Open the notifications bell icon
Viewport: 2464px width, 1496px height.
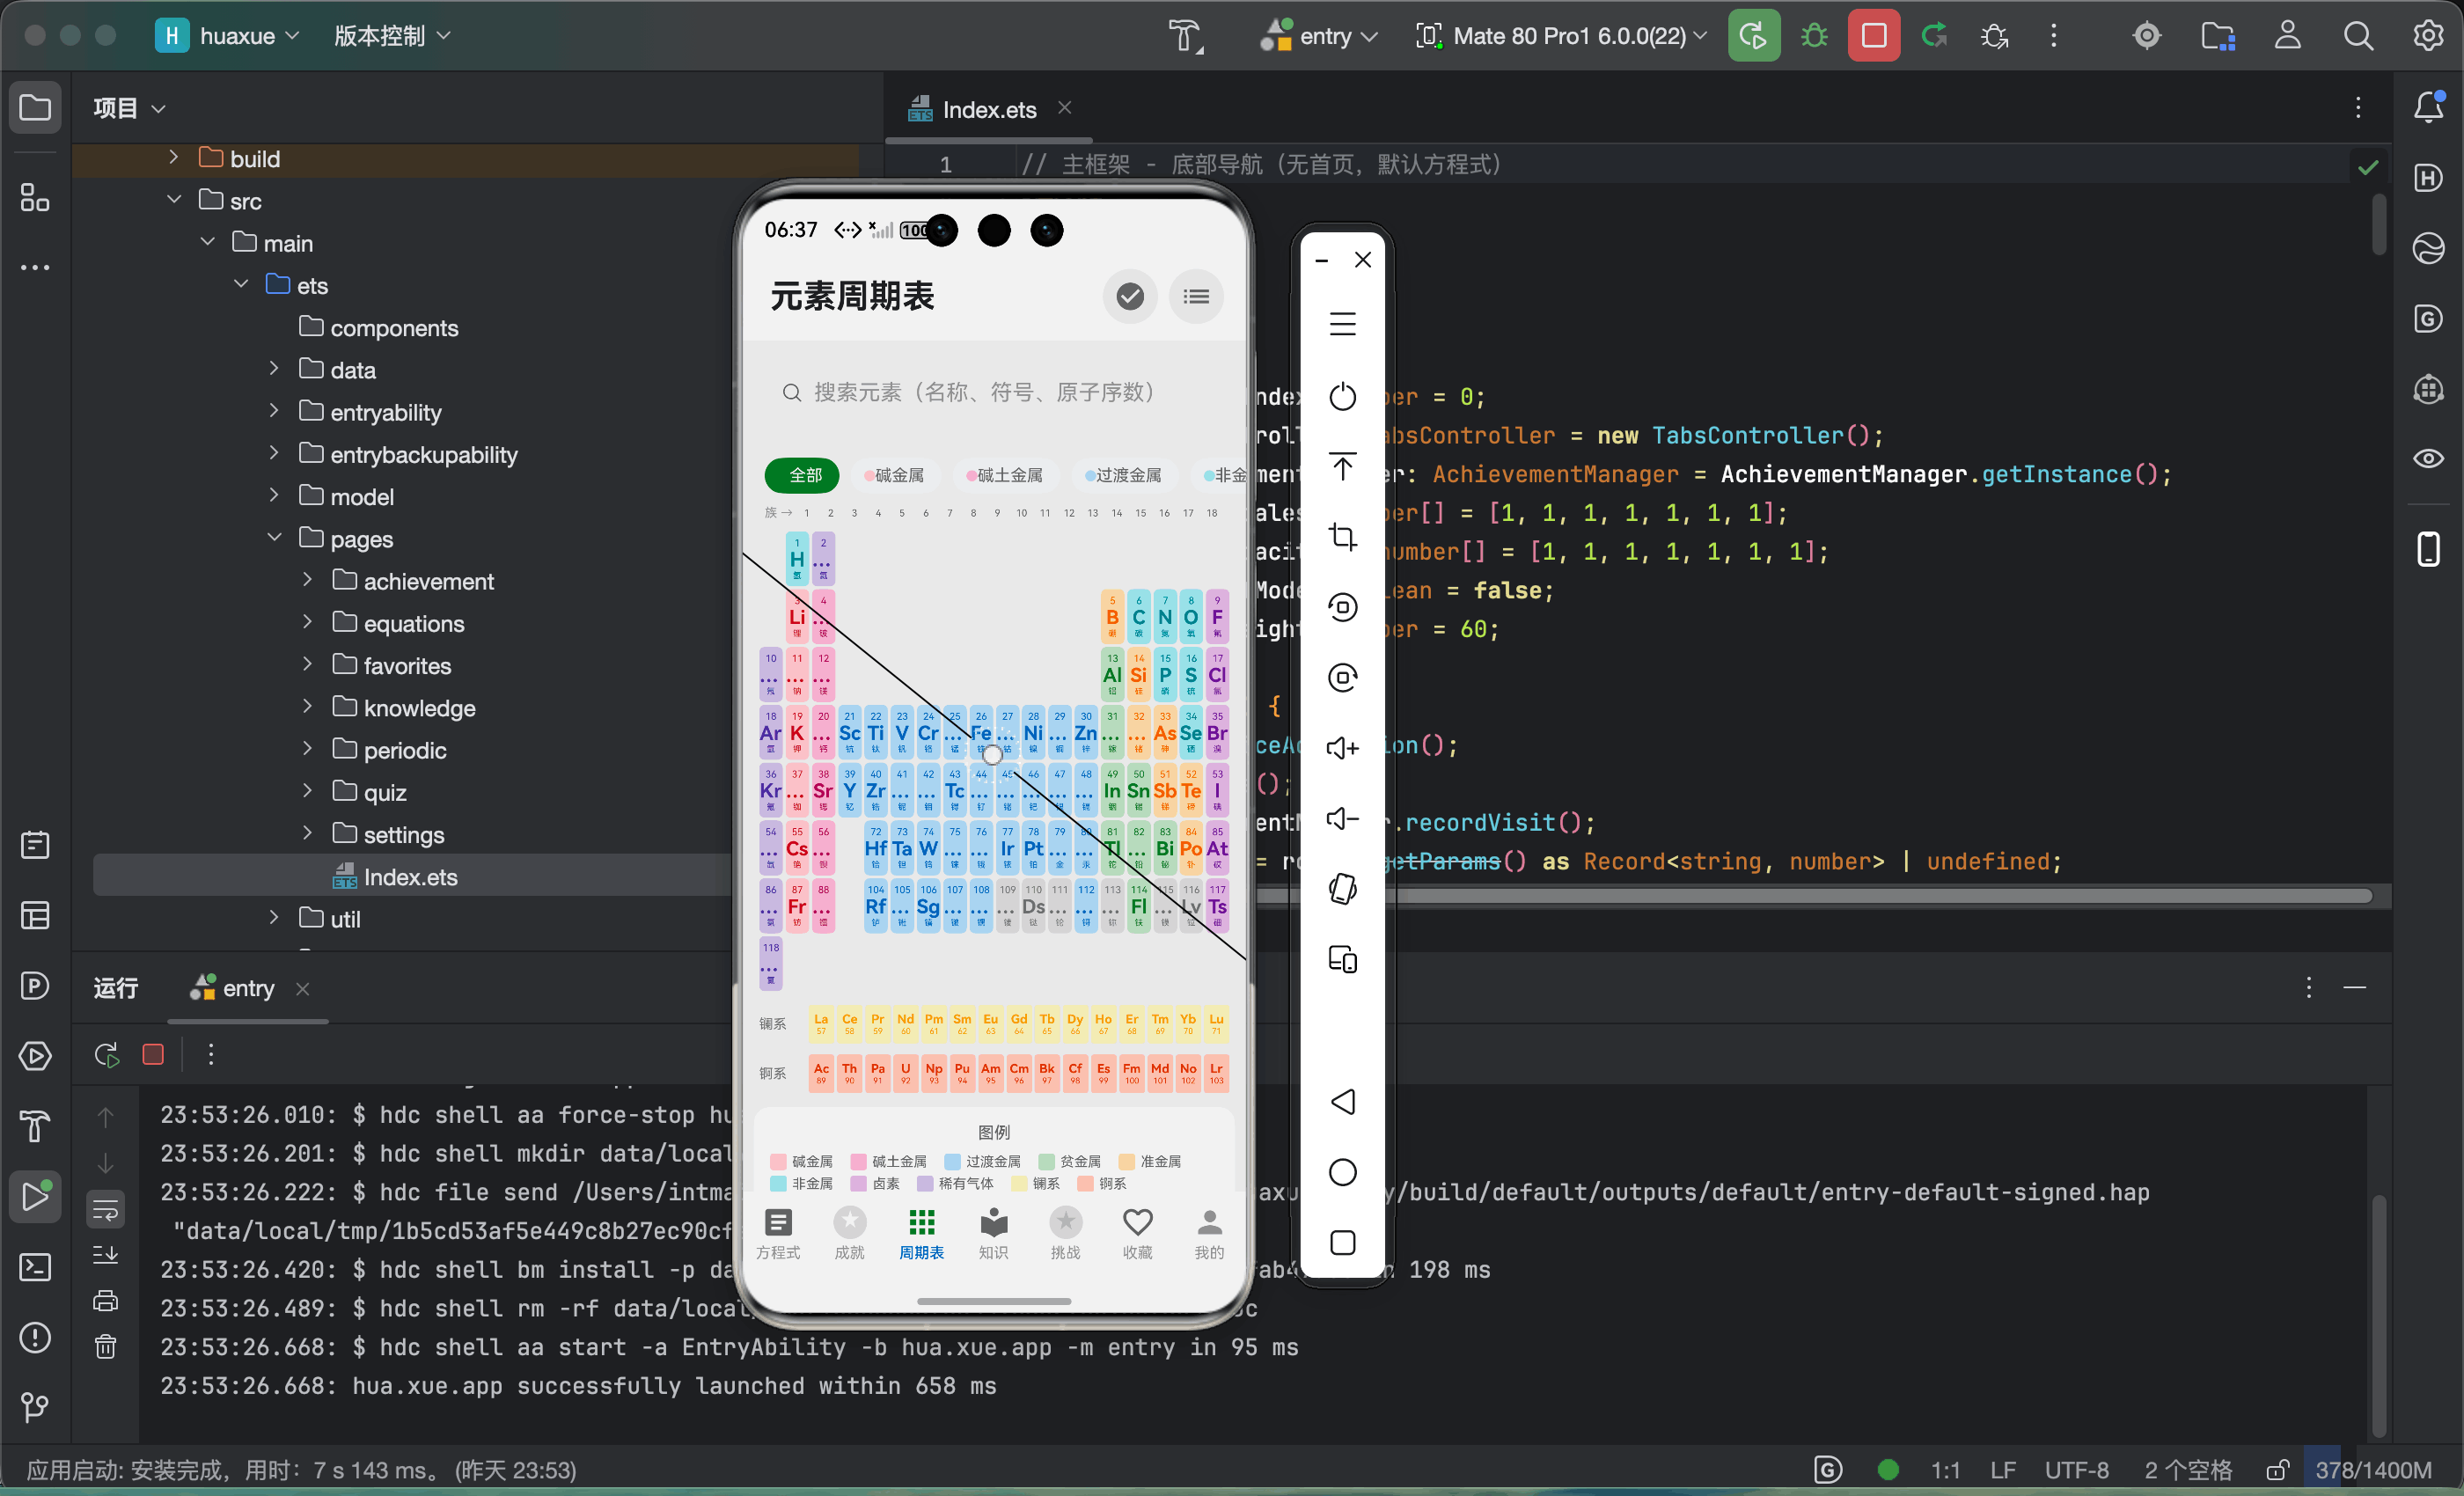point(2428,107)
